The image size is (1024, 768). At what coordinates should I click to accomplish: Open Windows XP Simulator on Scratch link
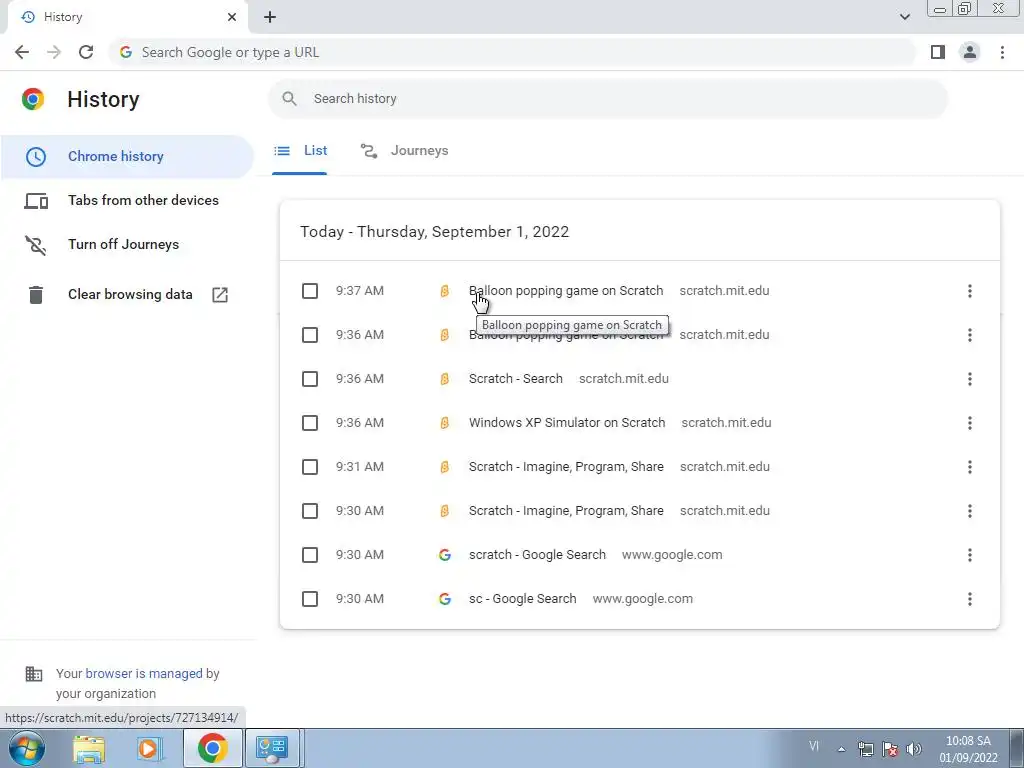(x=567, y=423)
